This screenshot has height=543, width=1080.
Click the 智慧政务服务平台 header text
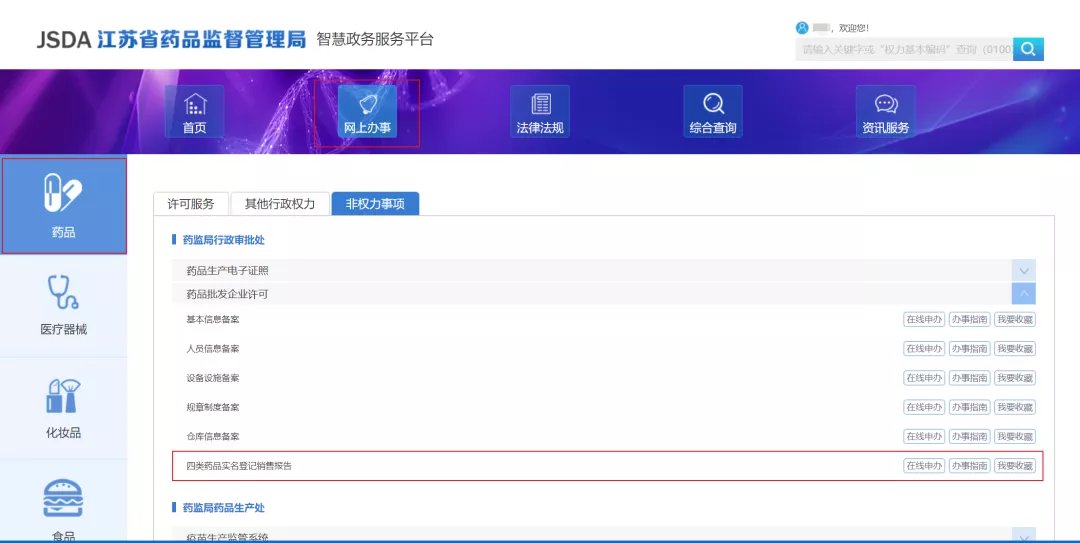(x=375, y=39)
